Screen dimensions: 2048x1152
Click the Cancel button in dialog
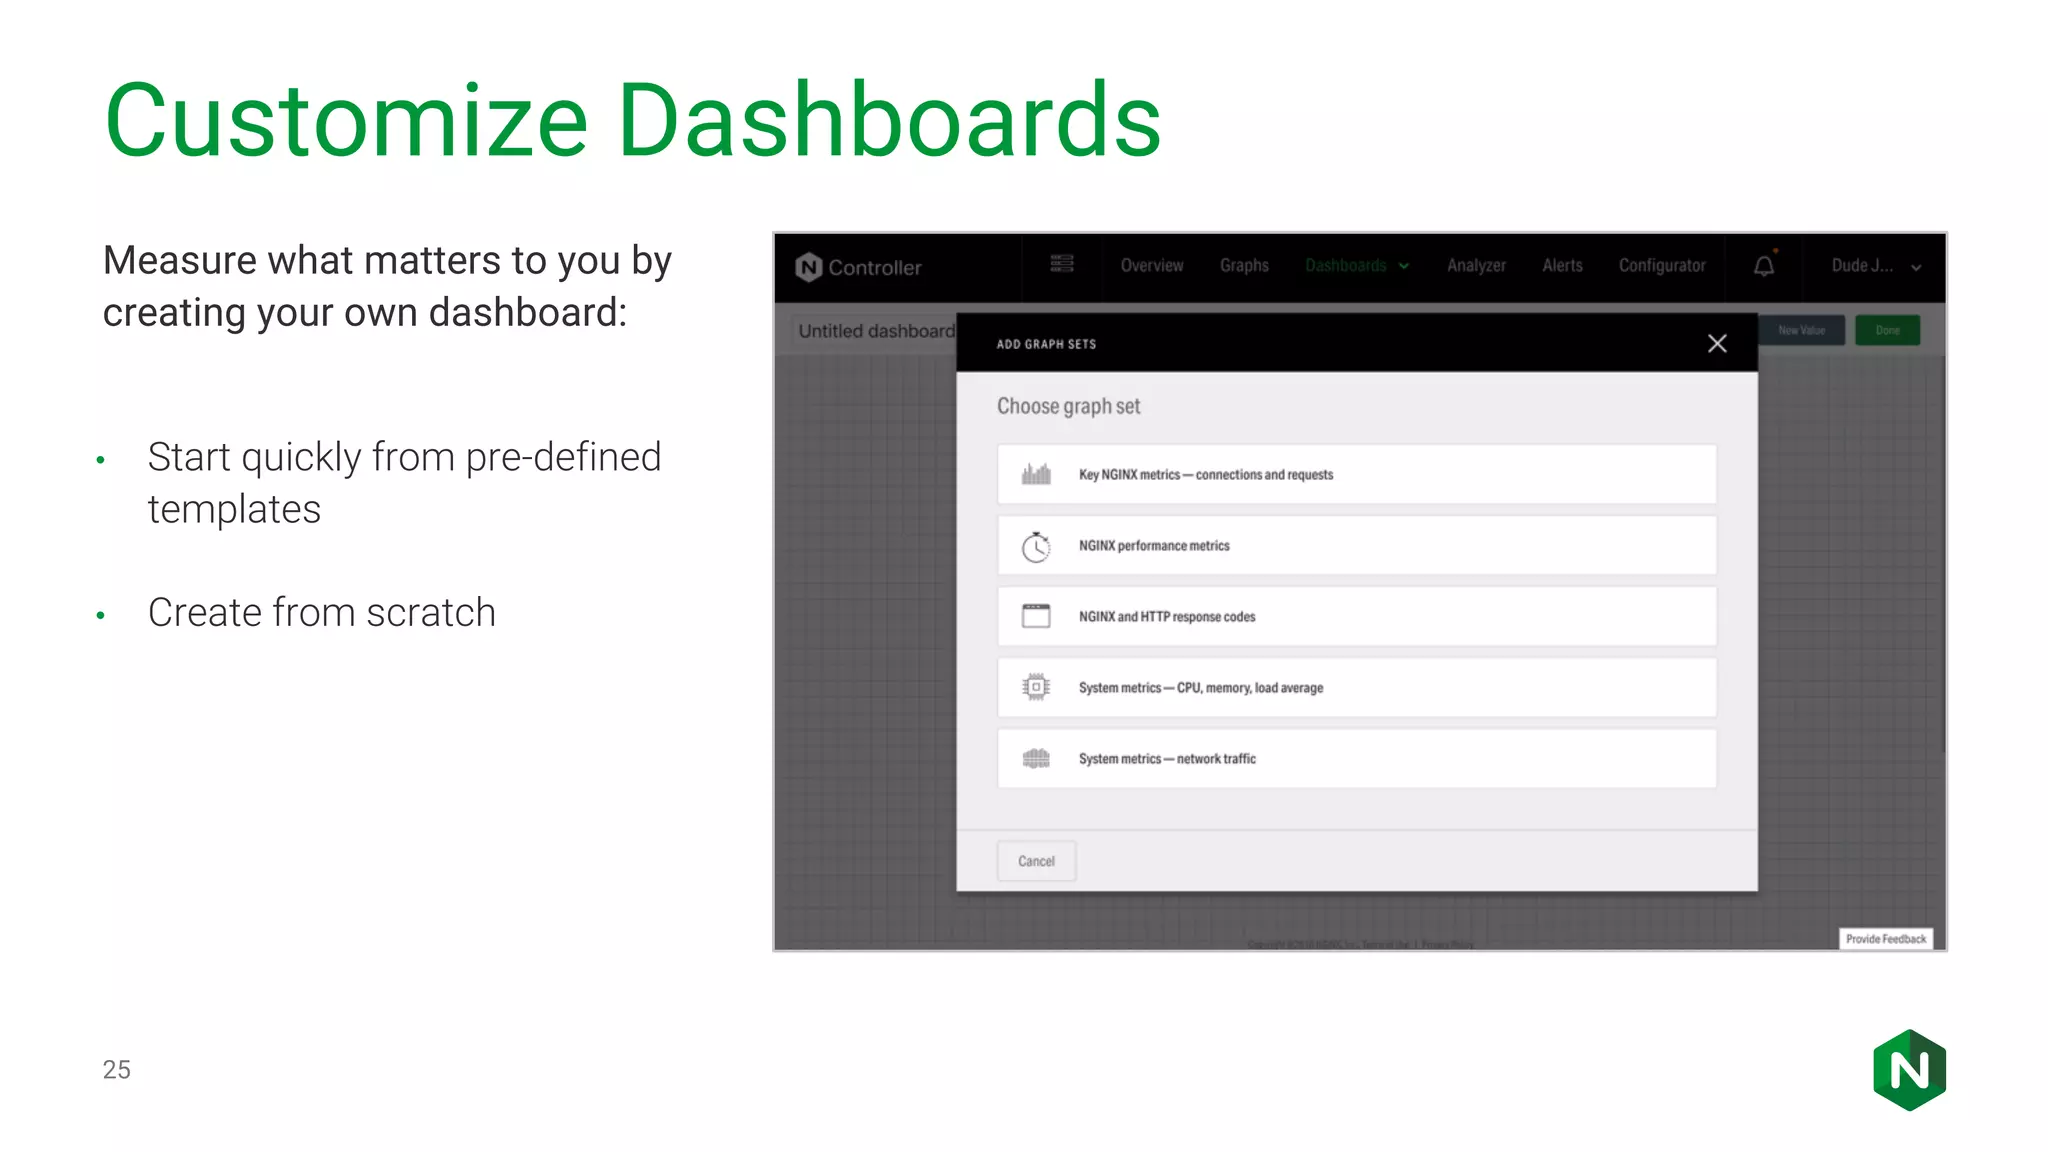click(1036, 861)
